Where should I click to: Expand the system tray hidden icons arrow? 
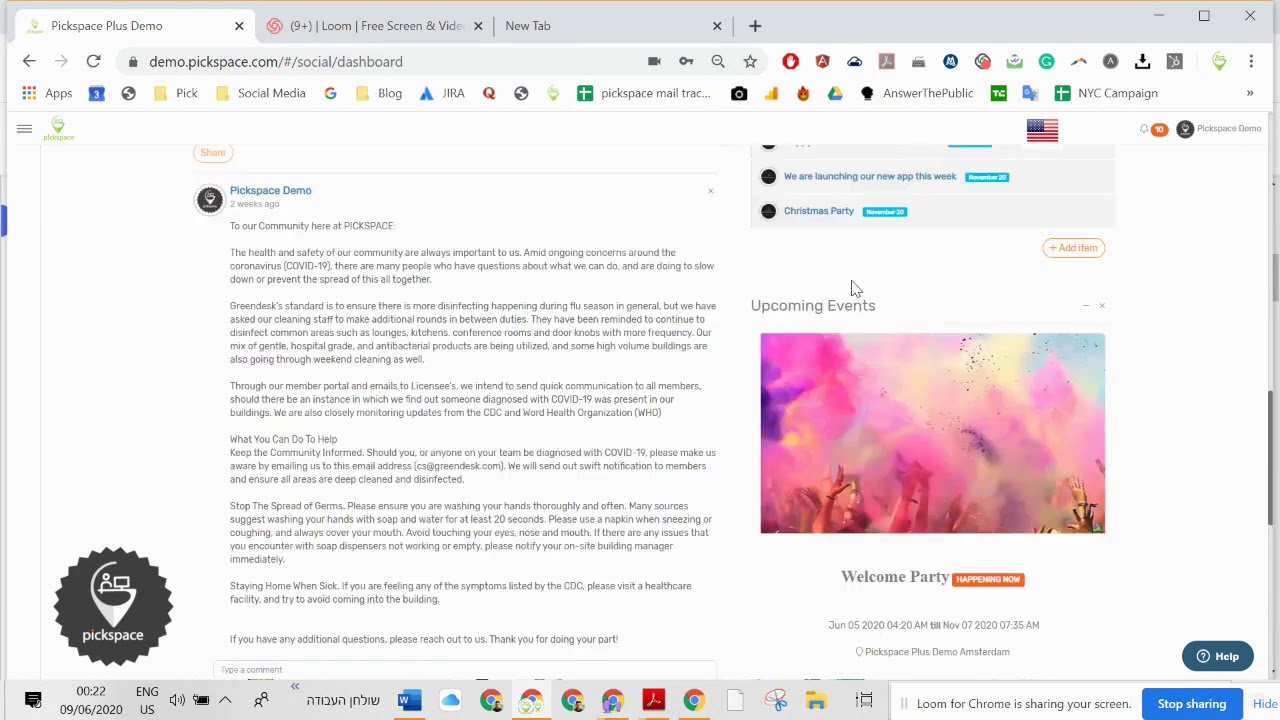point(225,701)
